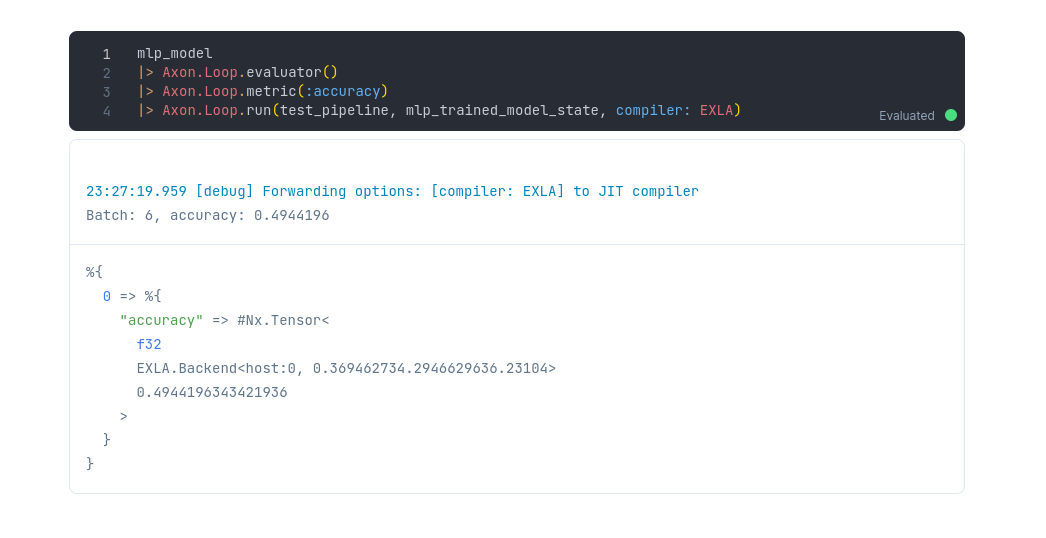The height and width of the screenshot is (538, 1046).
Task: Click the :accuracy atom in the code
Action: coord(342,91)
